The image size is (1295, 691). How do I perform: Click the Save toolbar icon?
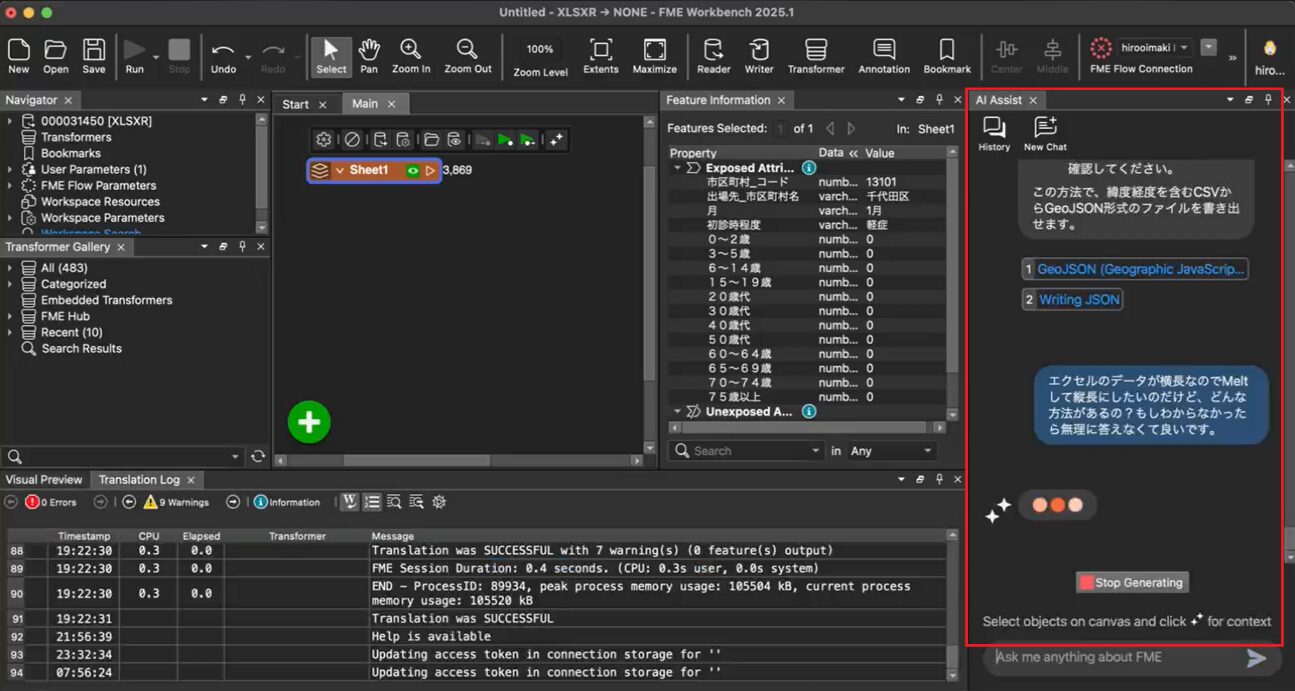pyautogui.click(x=94, y=56)
